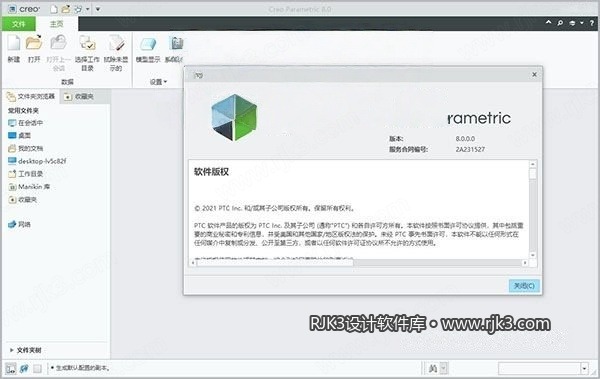Click the find binoculars icon in status bar
Screen dimensions: 600x379
(433, 368)
